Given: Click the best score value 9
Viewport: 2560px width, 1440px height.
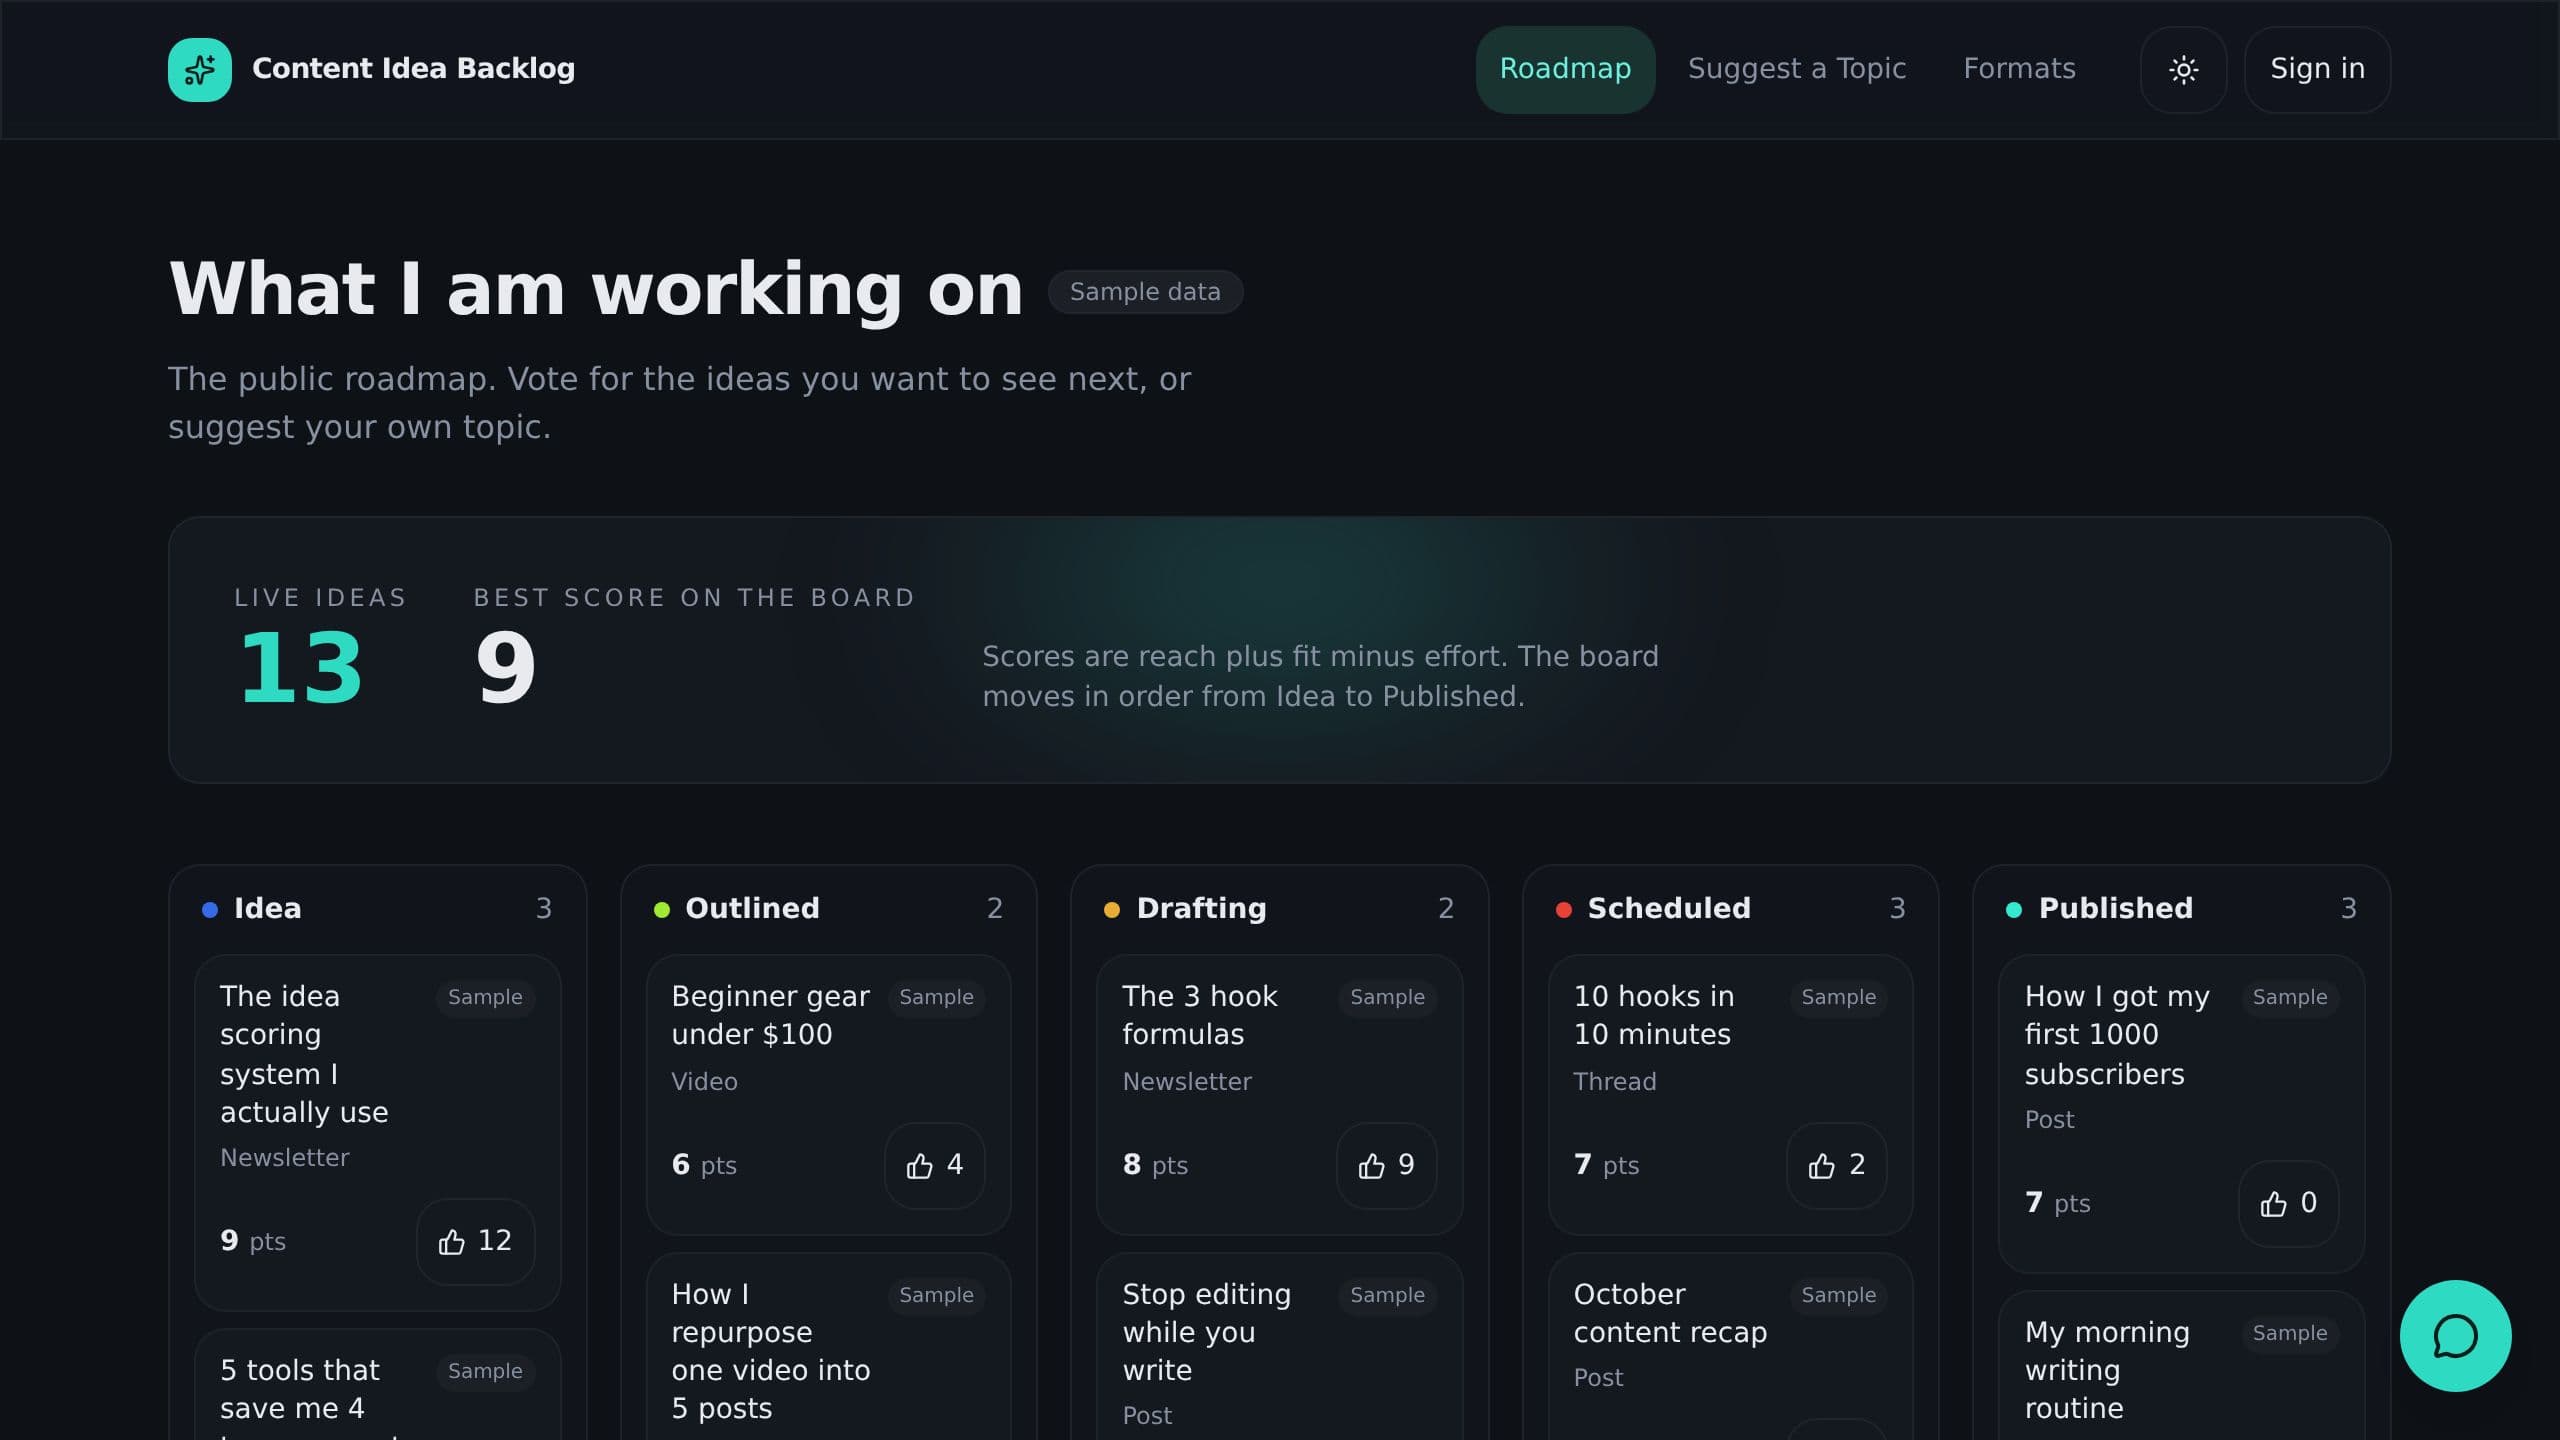Looking at the screenshot, I should 505,668.
